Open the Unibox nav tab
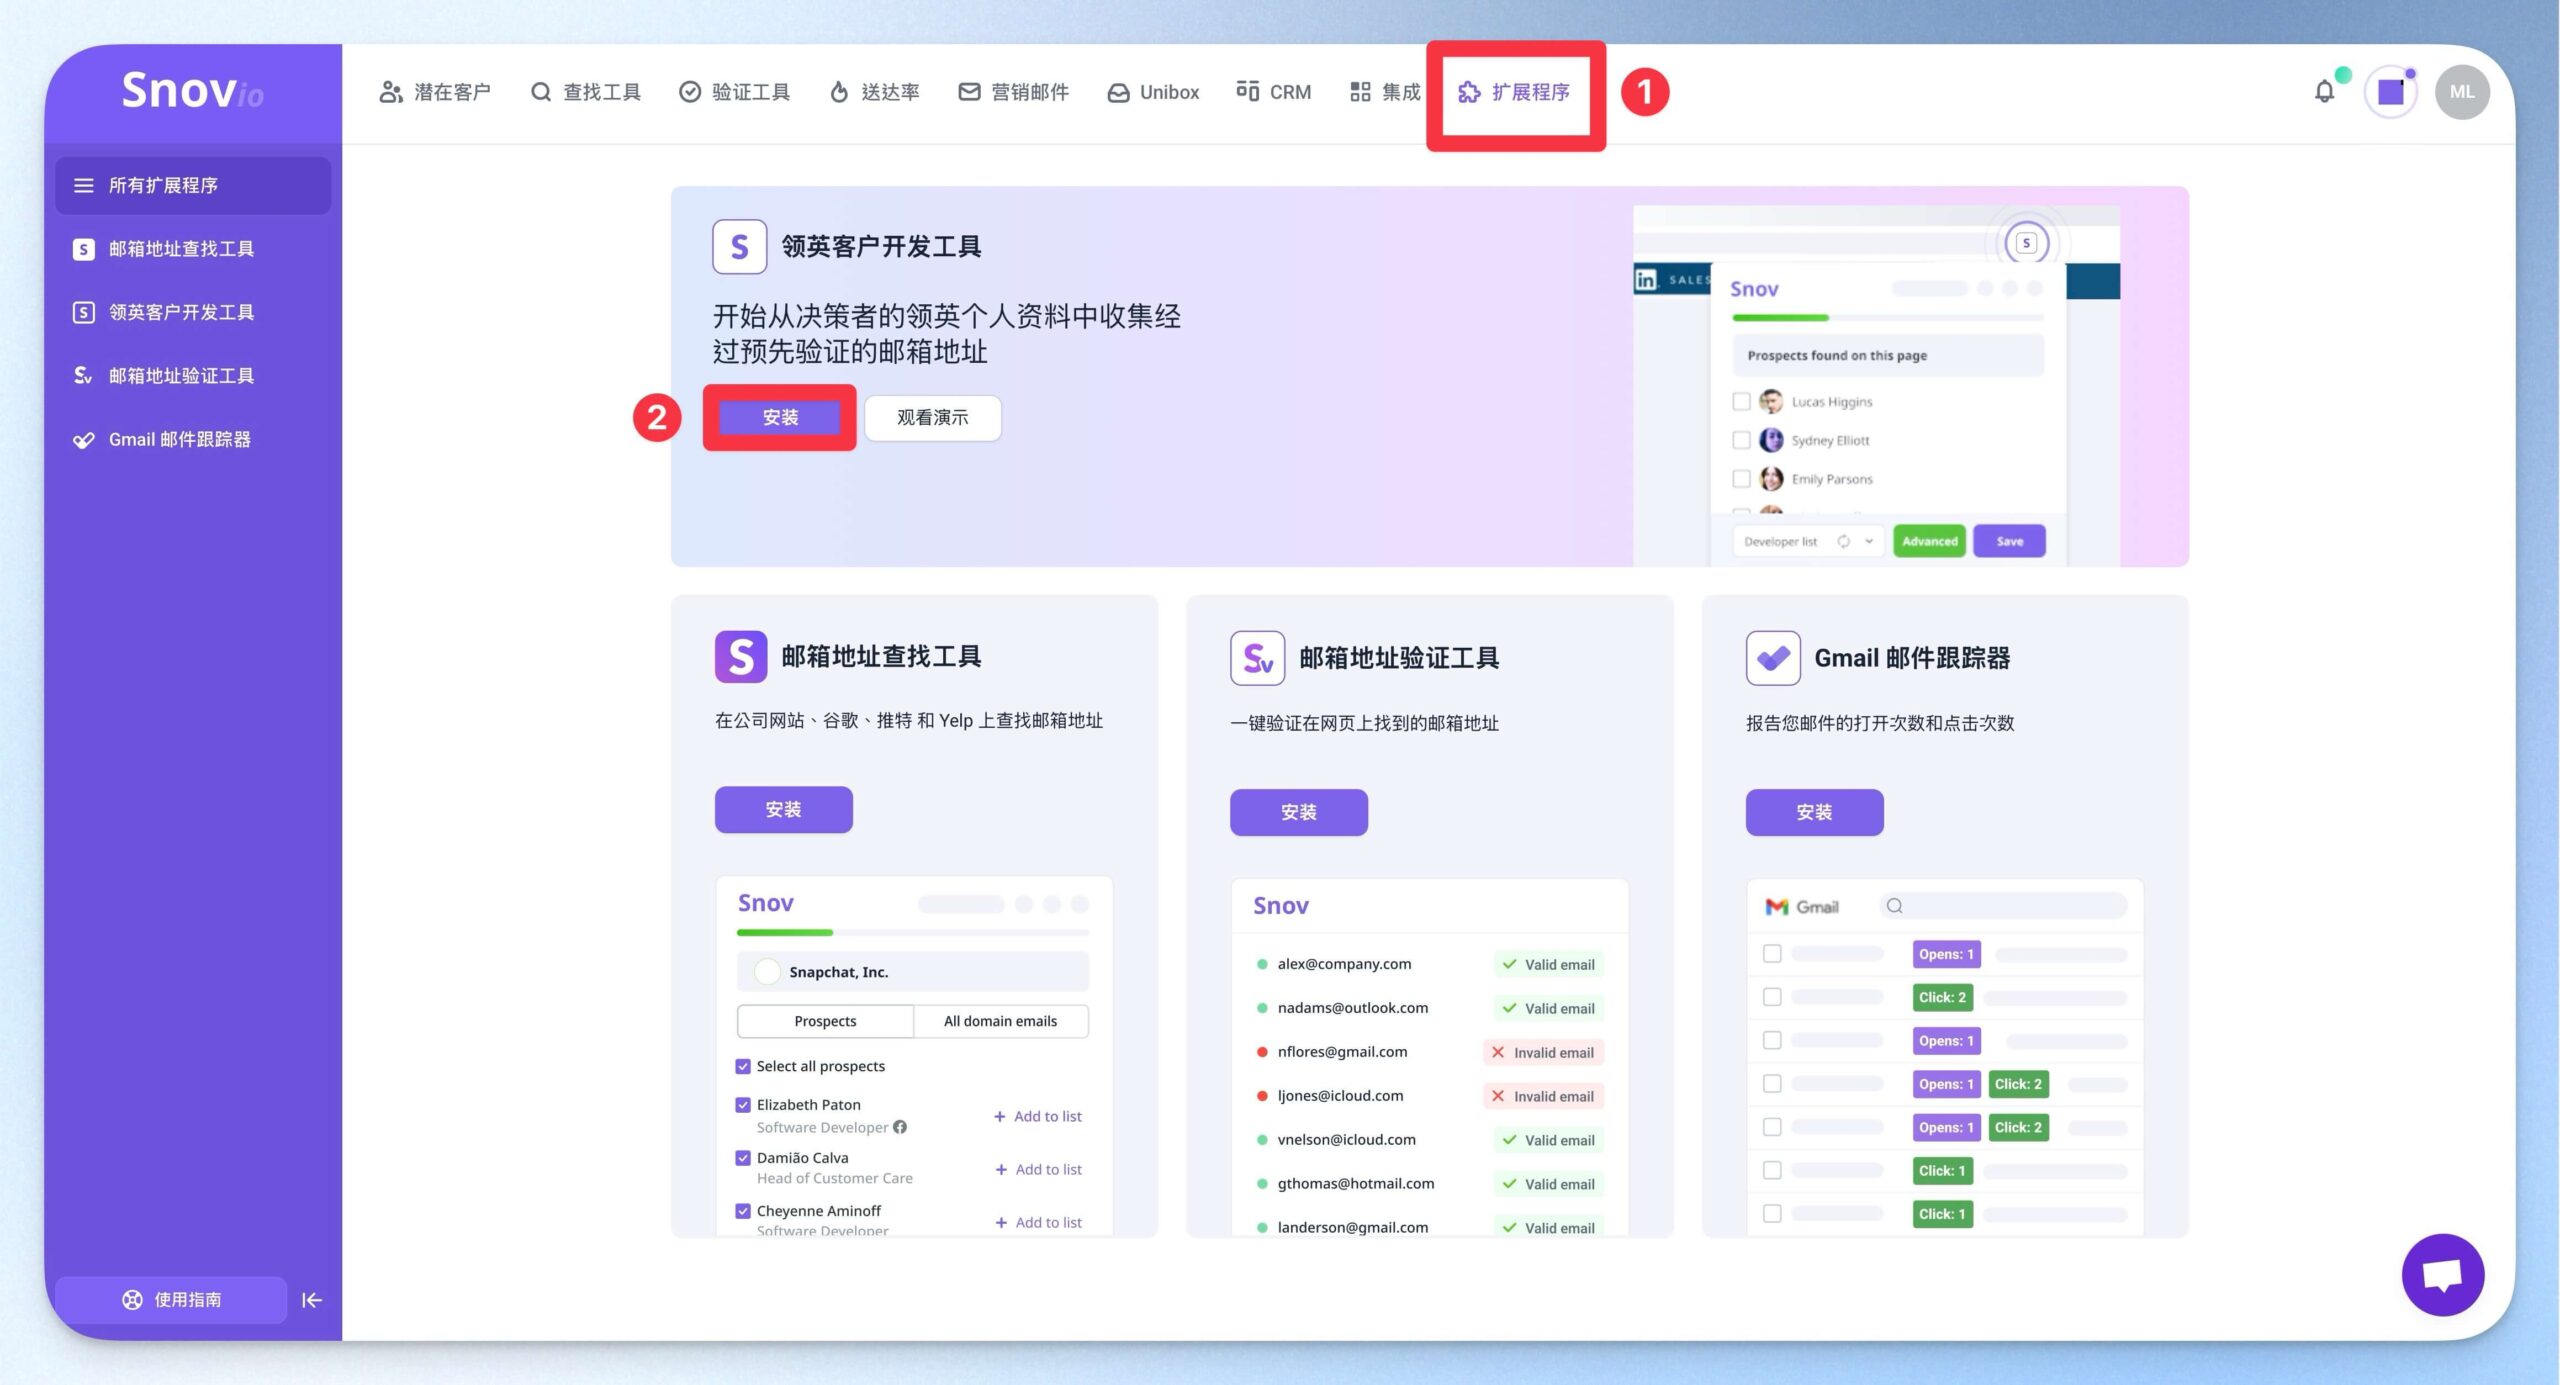 point(1153,92)
